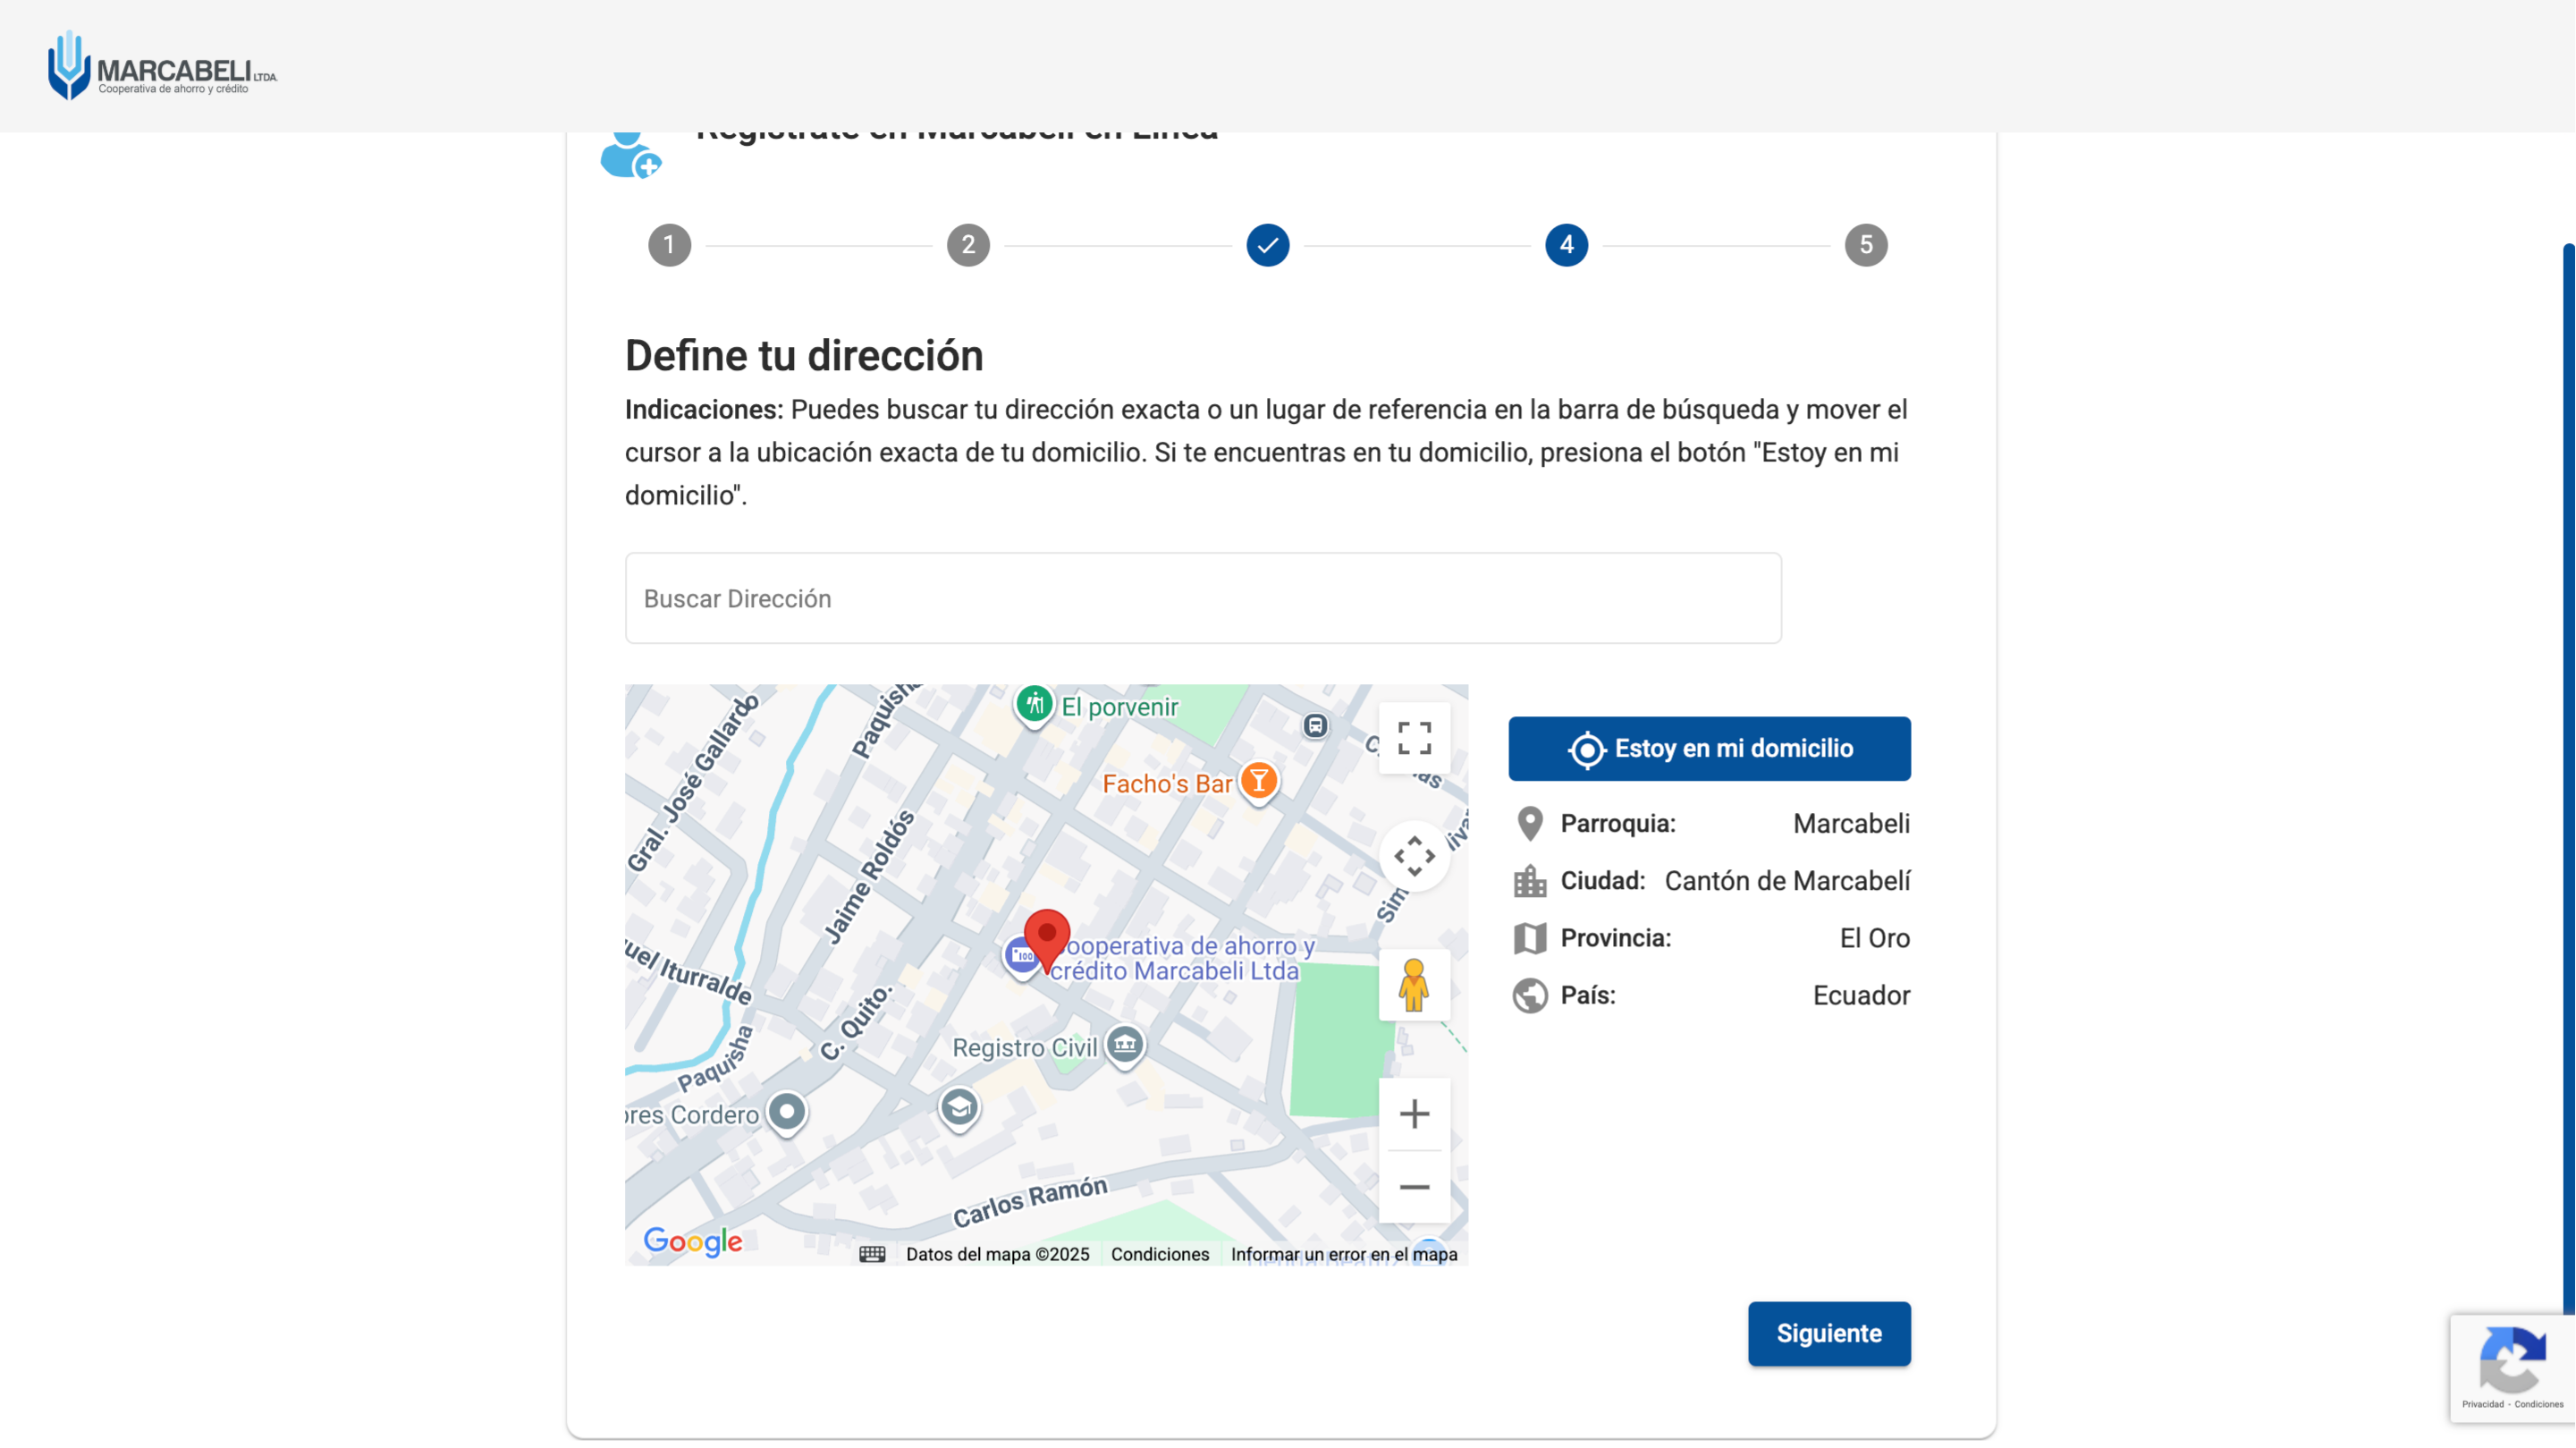Click the Siguiente button
Screen dimensions: 2576x1448
[x=1828, y=1333]
